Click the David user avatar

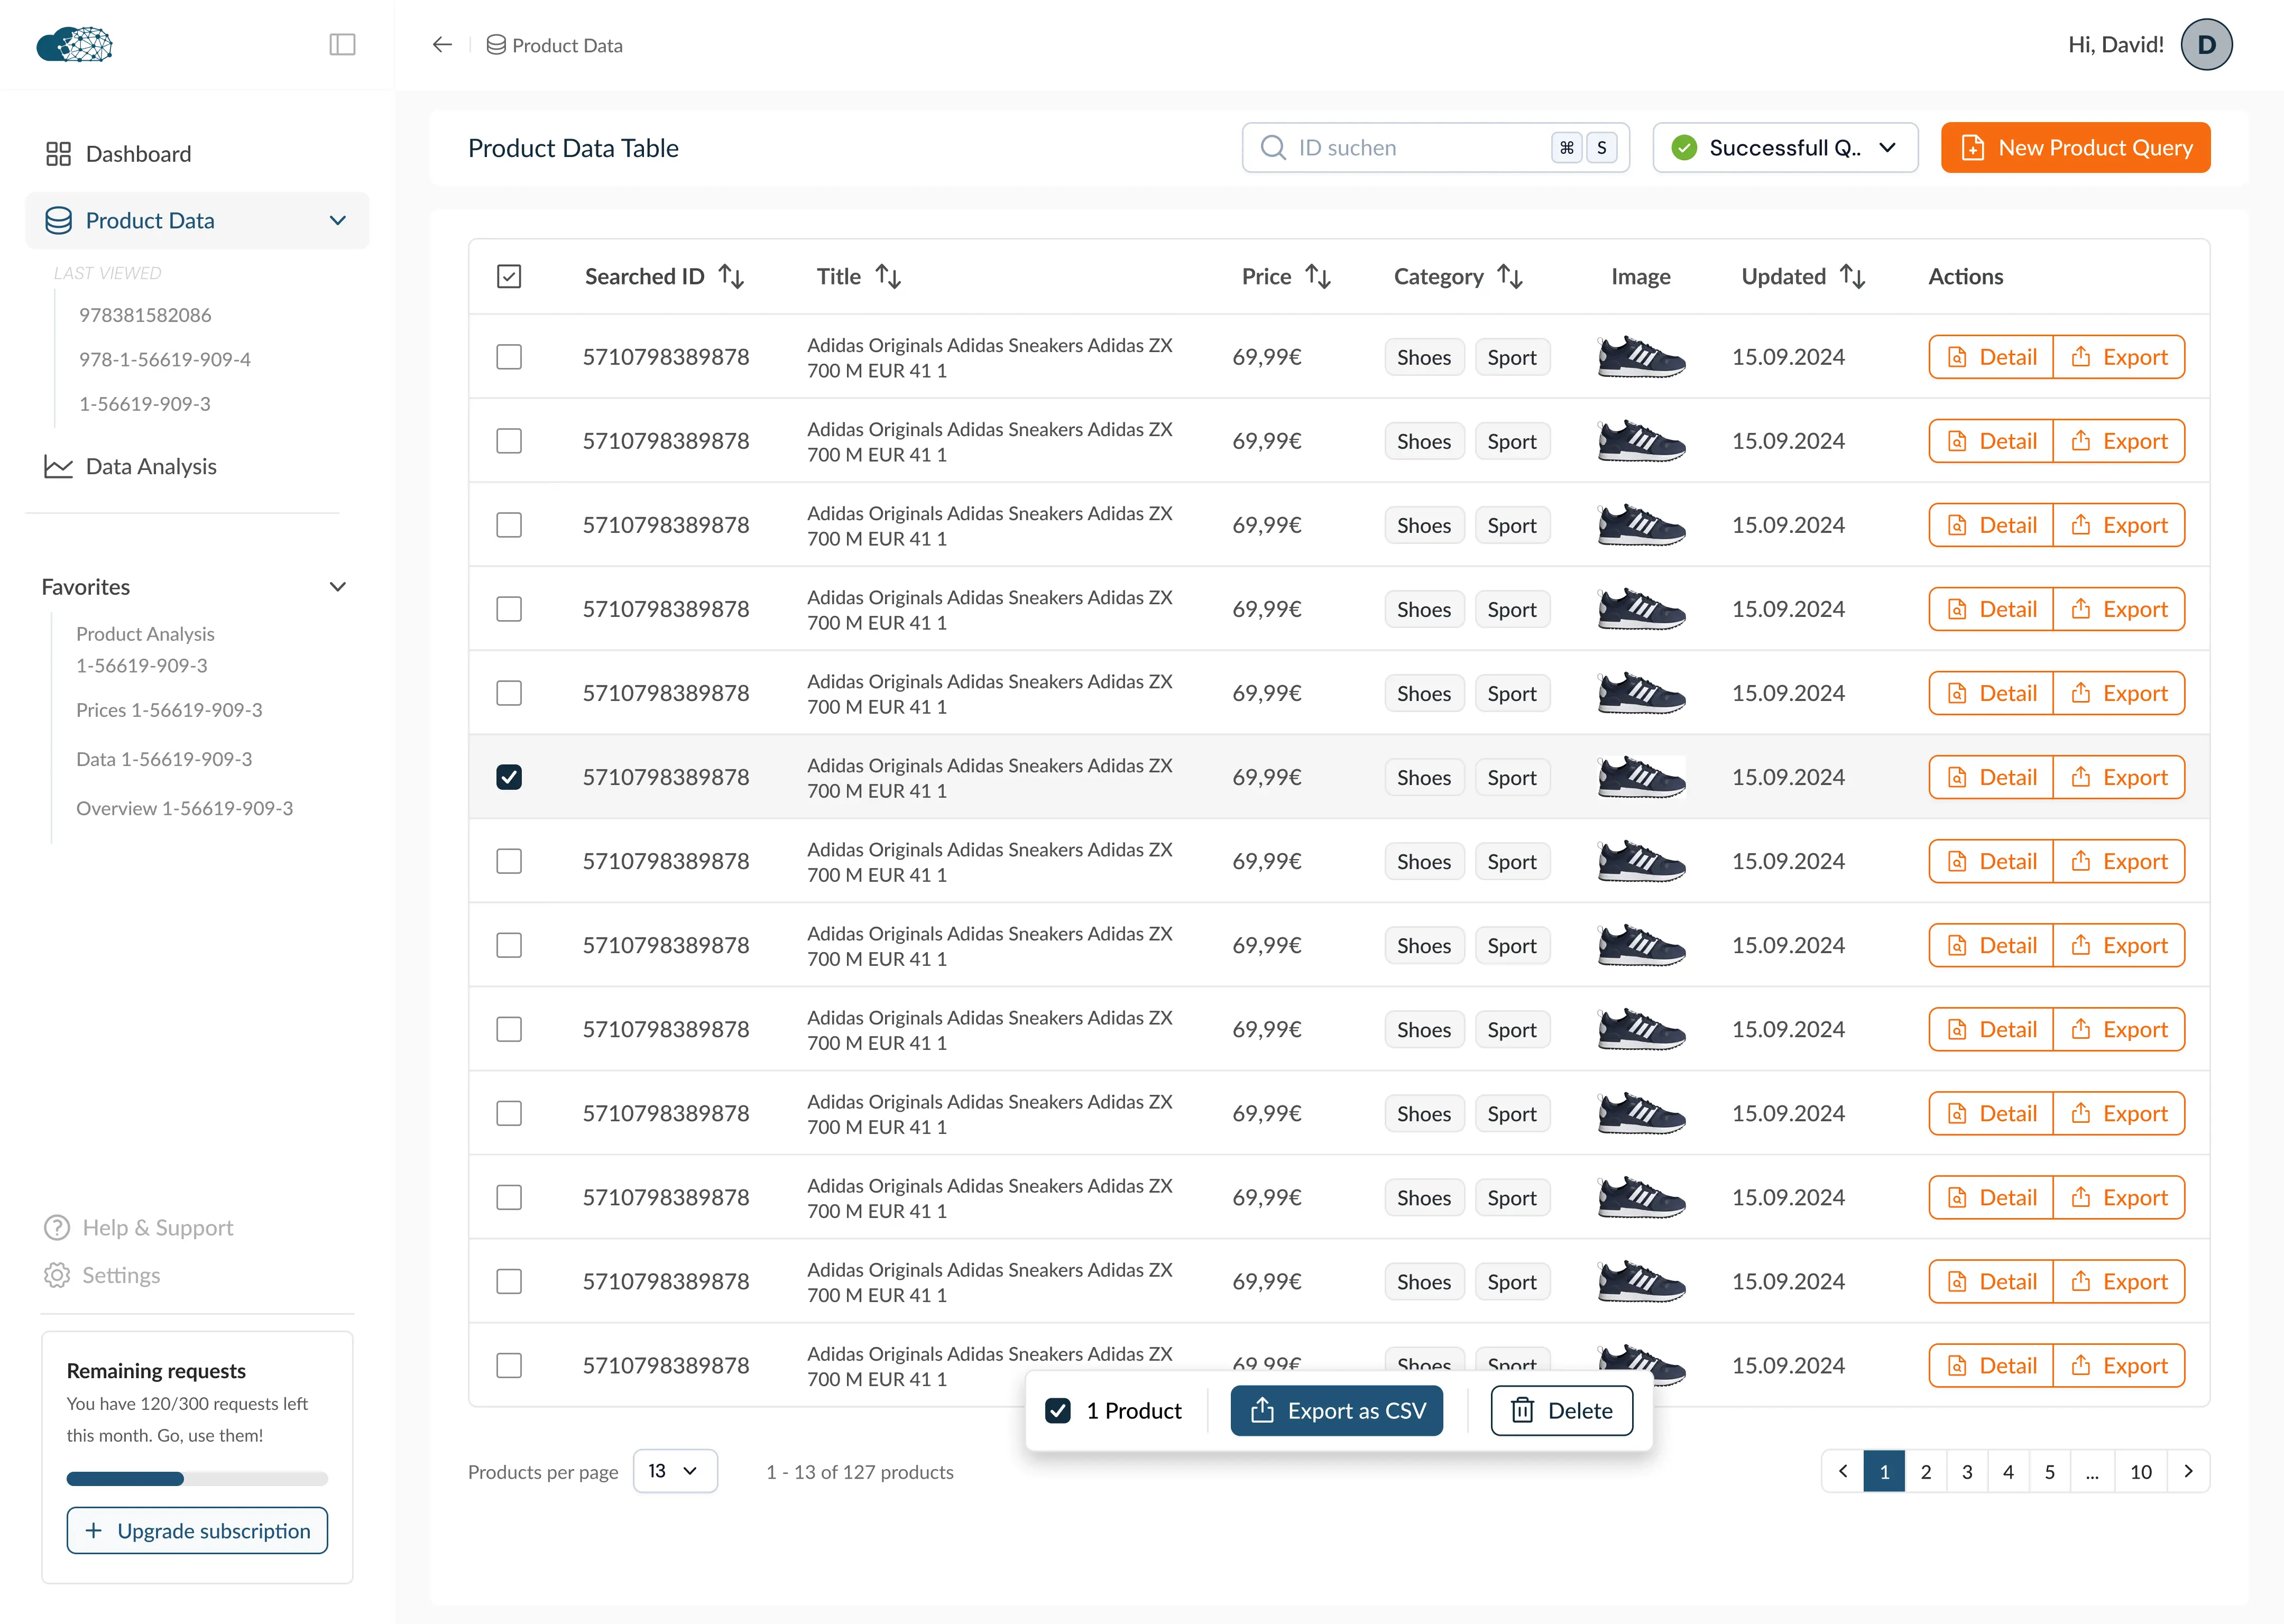[2206, 45]
